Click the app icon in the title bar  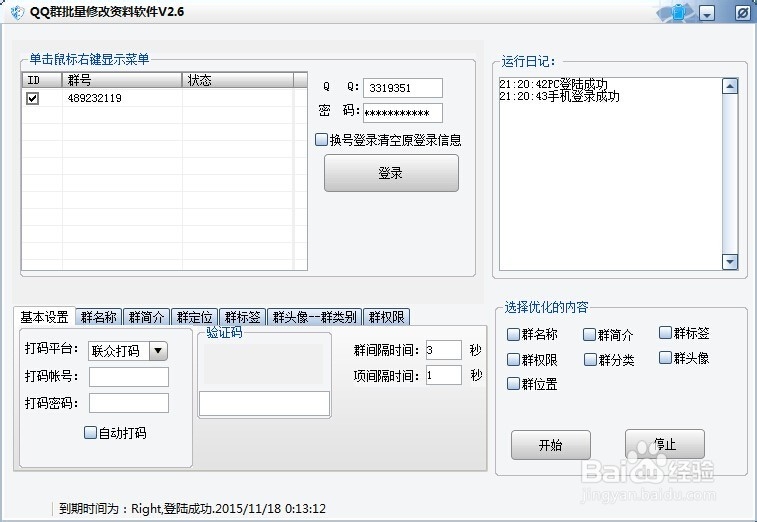tap(17, 12)
